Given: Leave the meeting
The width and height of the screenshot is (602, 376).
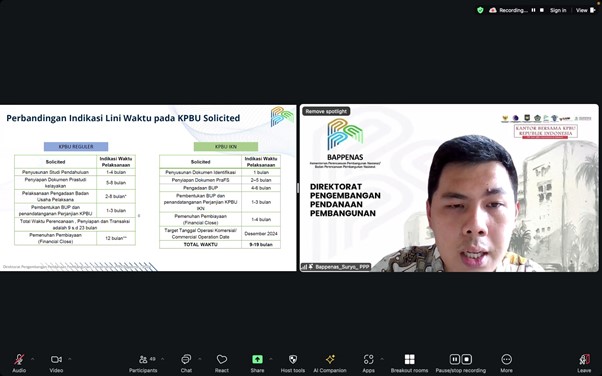Looking at the screenshot, I should pyautogui.click(x=584, y=359).
